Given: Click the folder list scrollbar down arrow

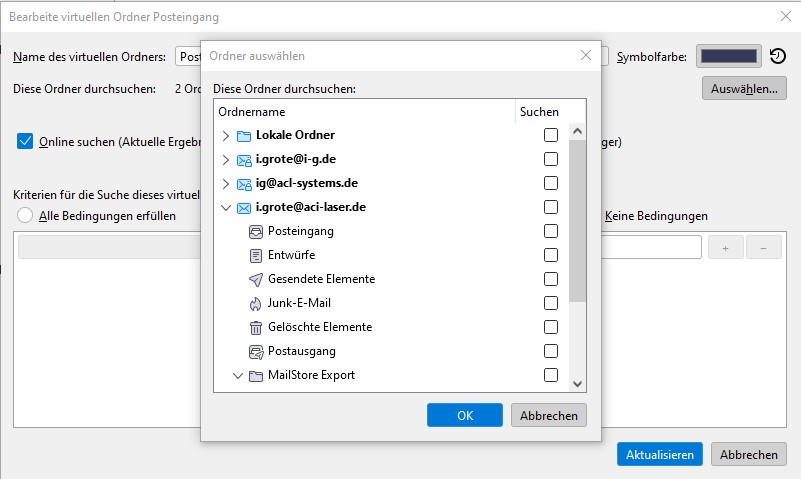Looking at the screenshot, I should pyautogui.click(x=577, y=383).
